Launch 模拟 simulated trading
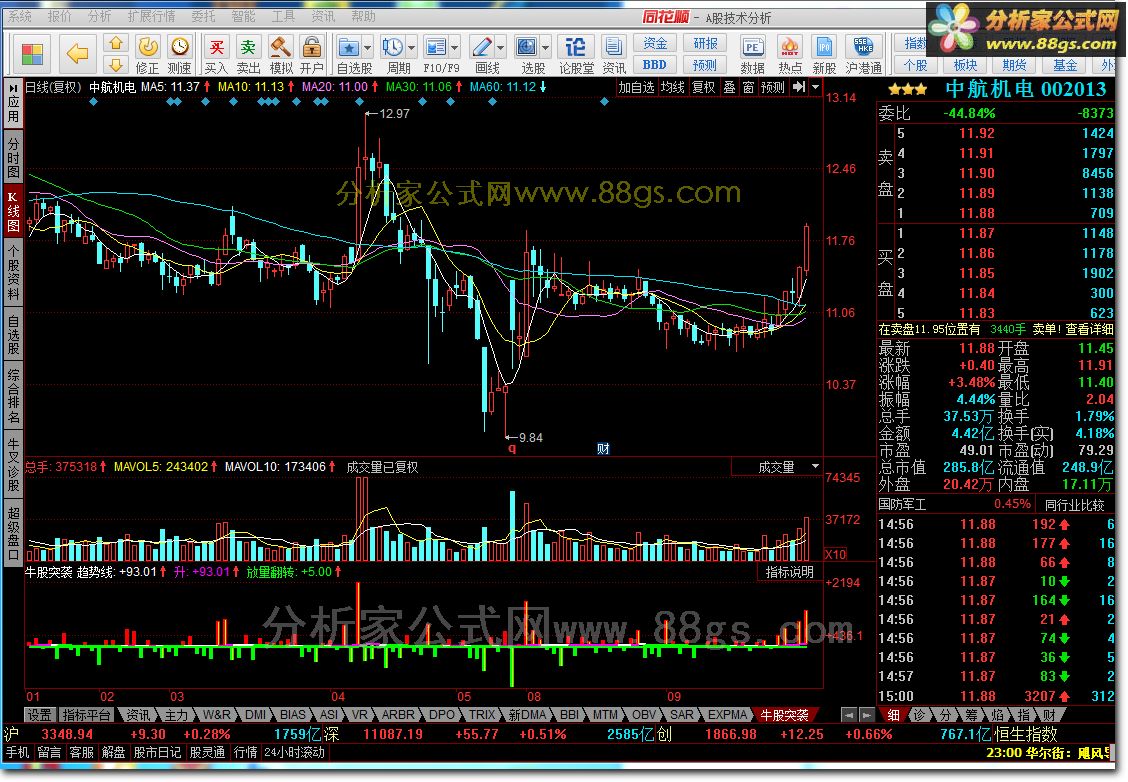Viewport: 1128px width, 782px height. coord(281,55)
